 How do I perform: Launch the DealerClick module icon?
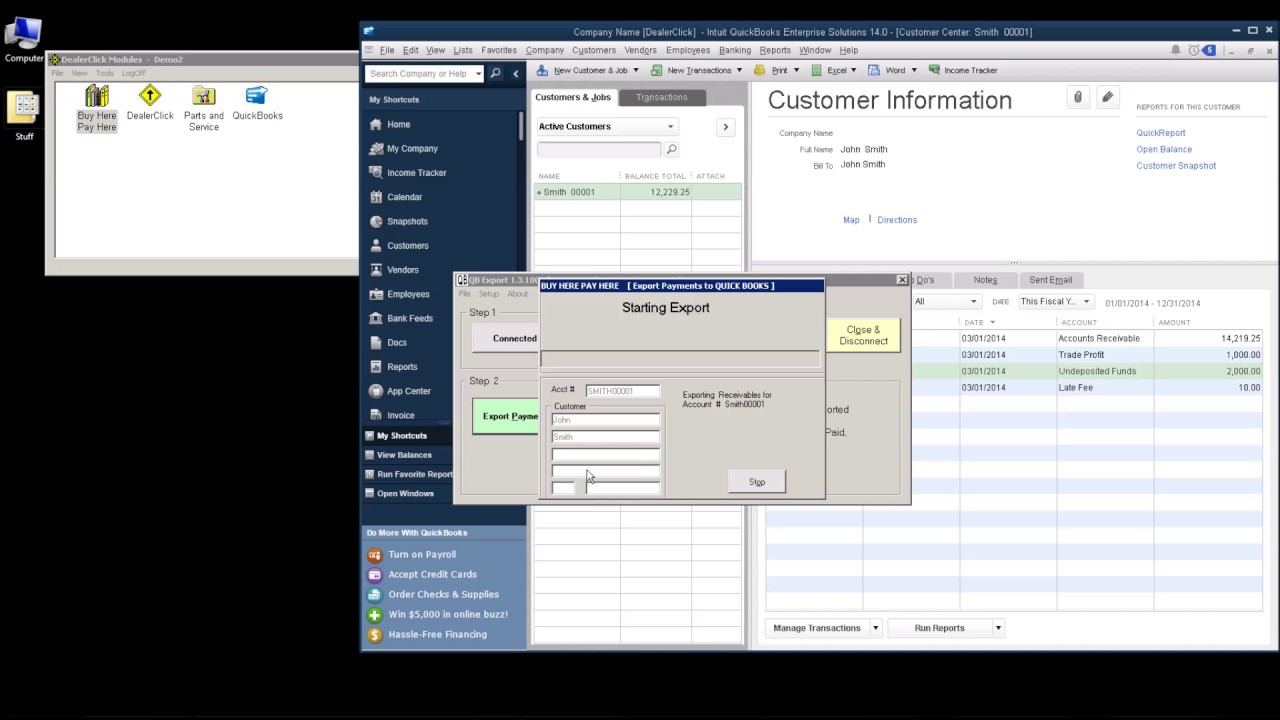pos(150,103)
